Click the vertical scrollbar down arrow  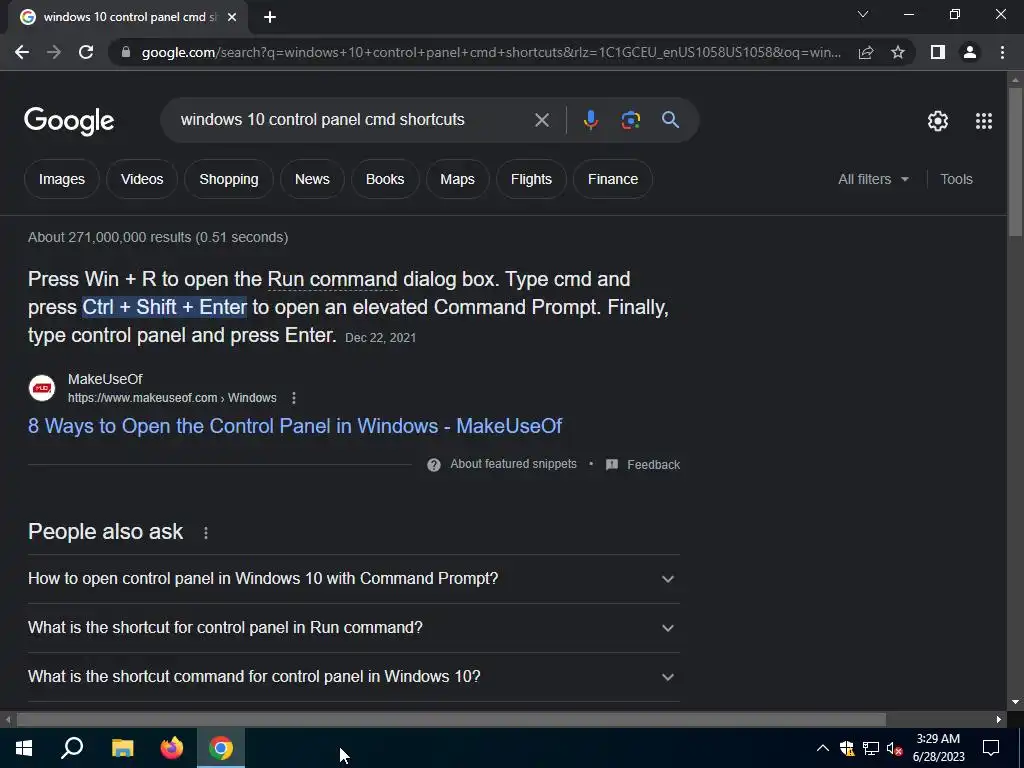click(1015, 703)
